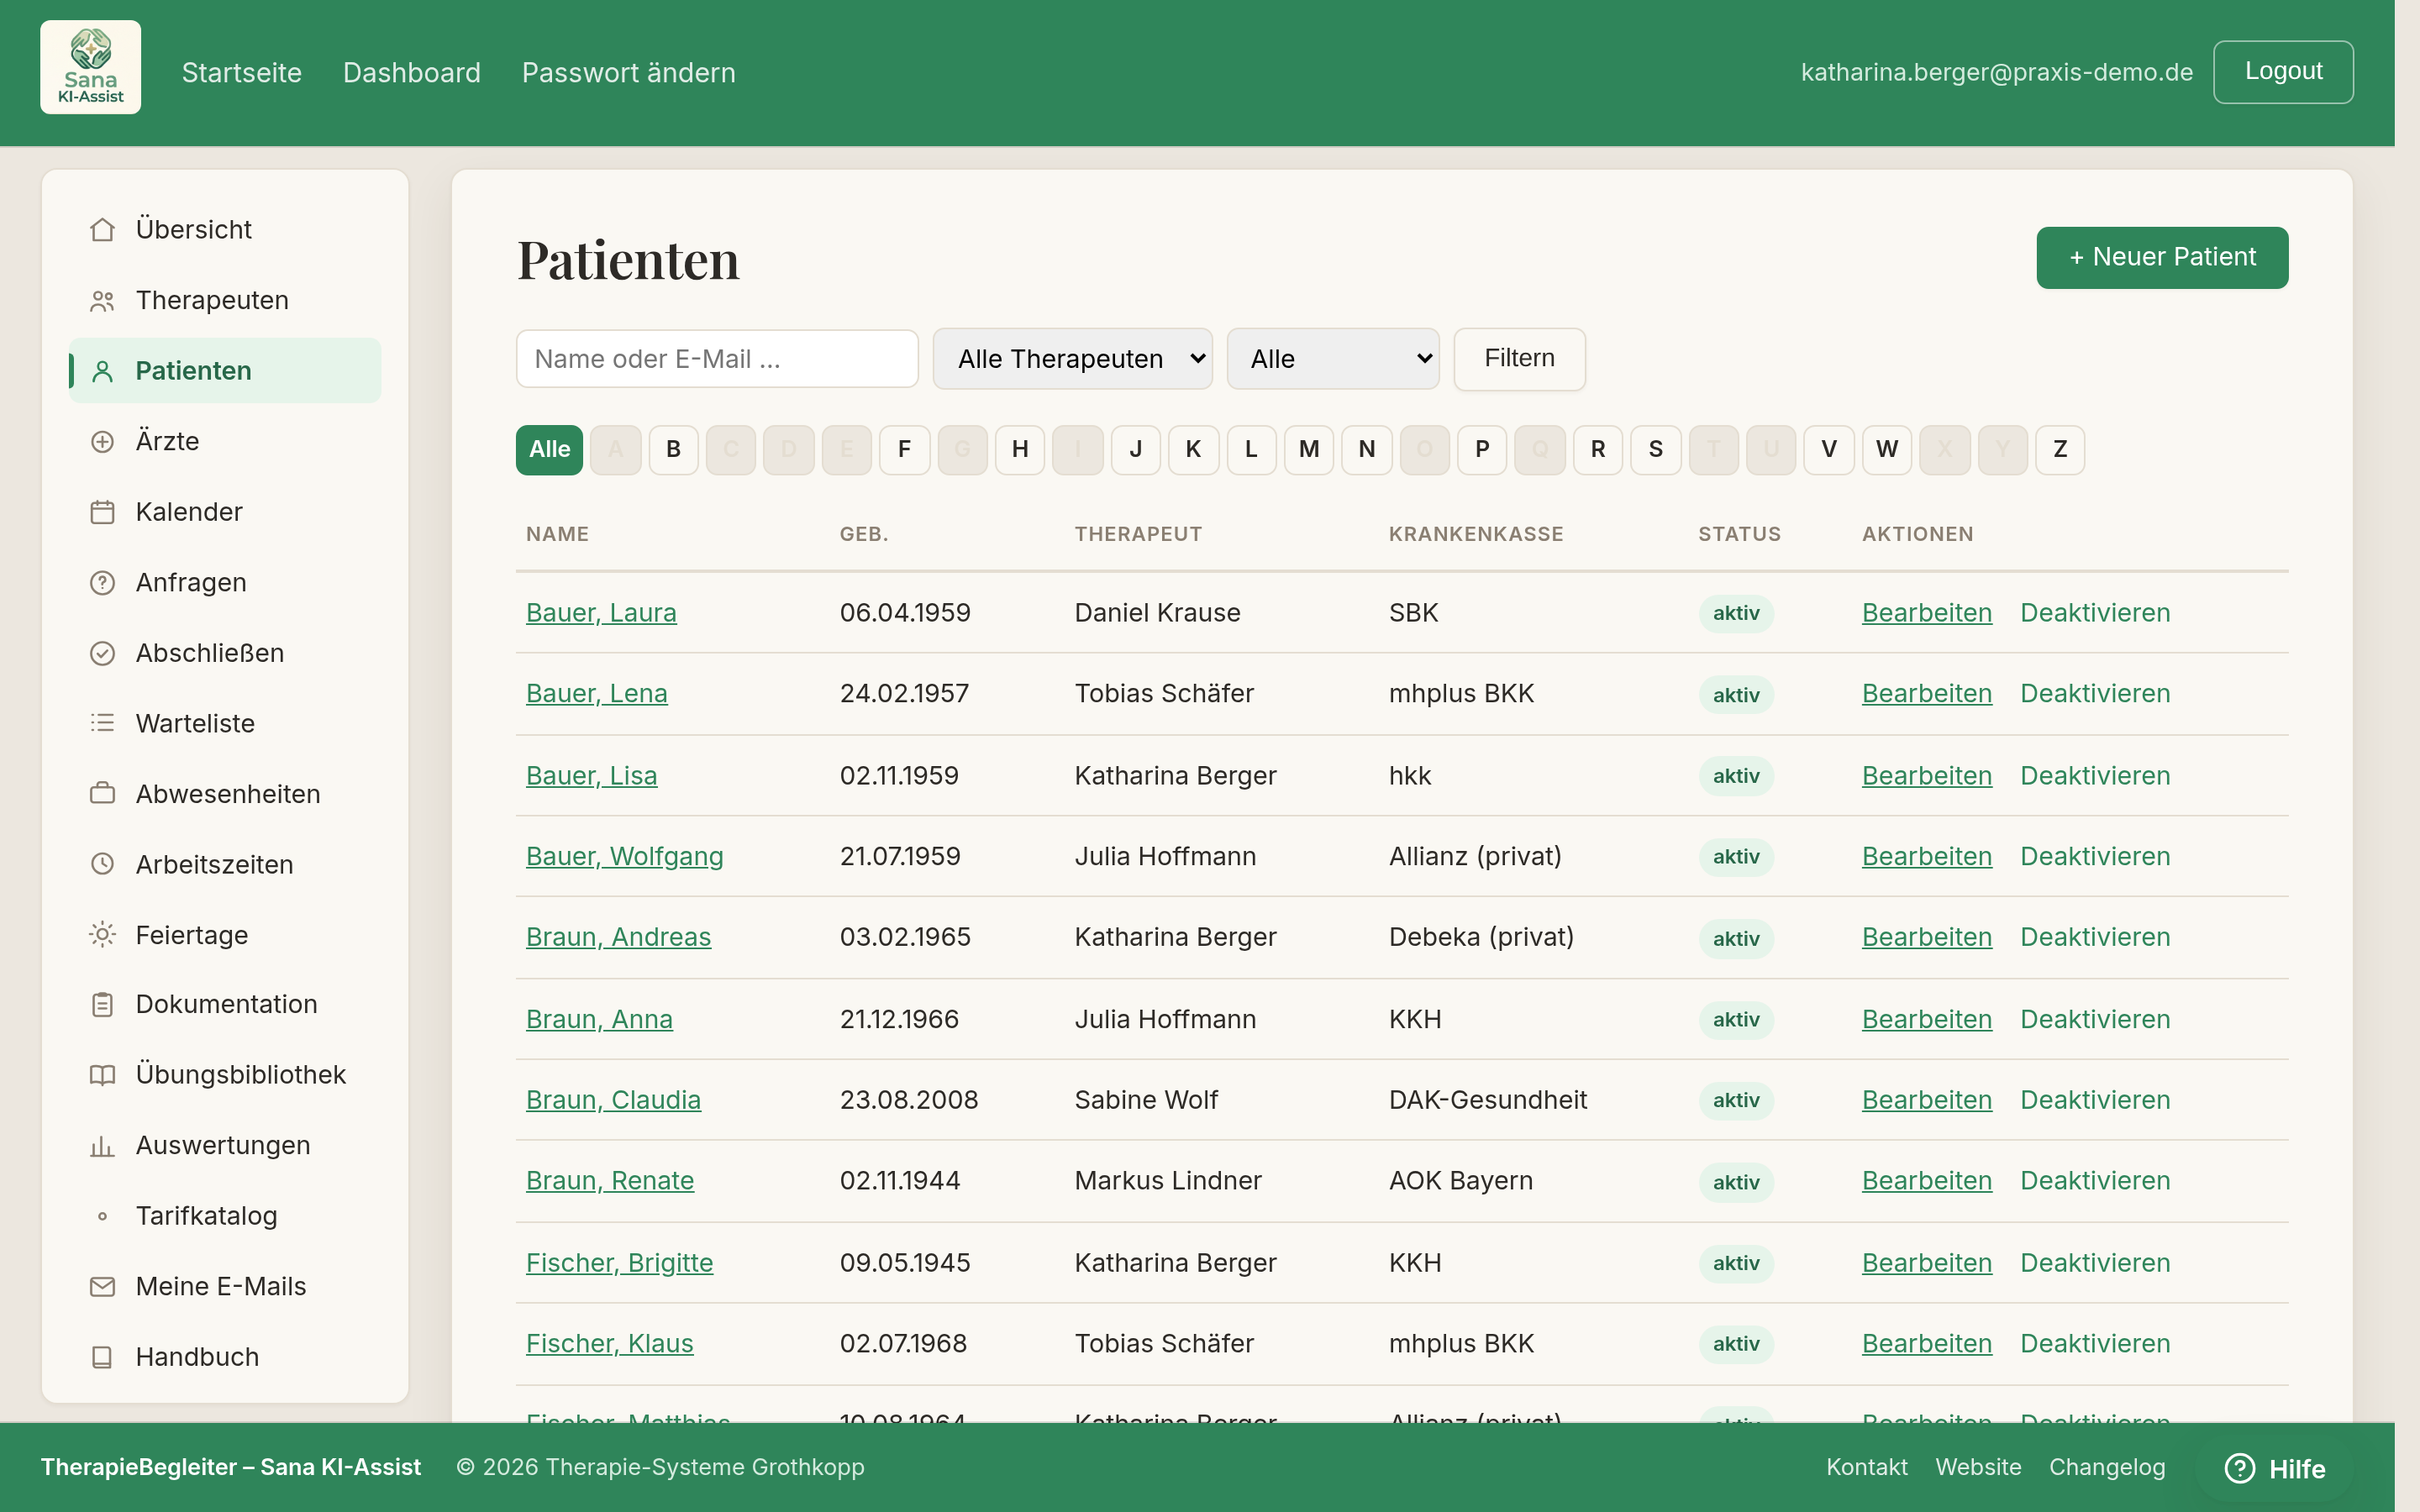Click the Therapeuten people icon

(102, 301)
